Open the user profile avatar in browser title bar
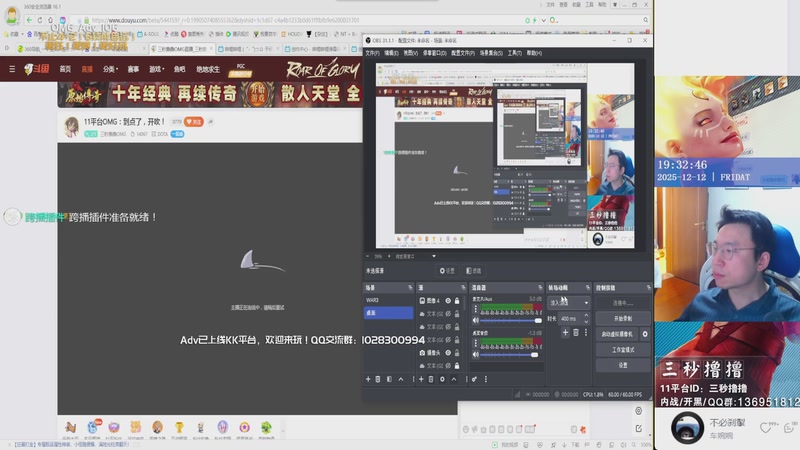This screenshot has height=450, width=800. [x=12, y=16]
